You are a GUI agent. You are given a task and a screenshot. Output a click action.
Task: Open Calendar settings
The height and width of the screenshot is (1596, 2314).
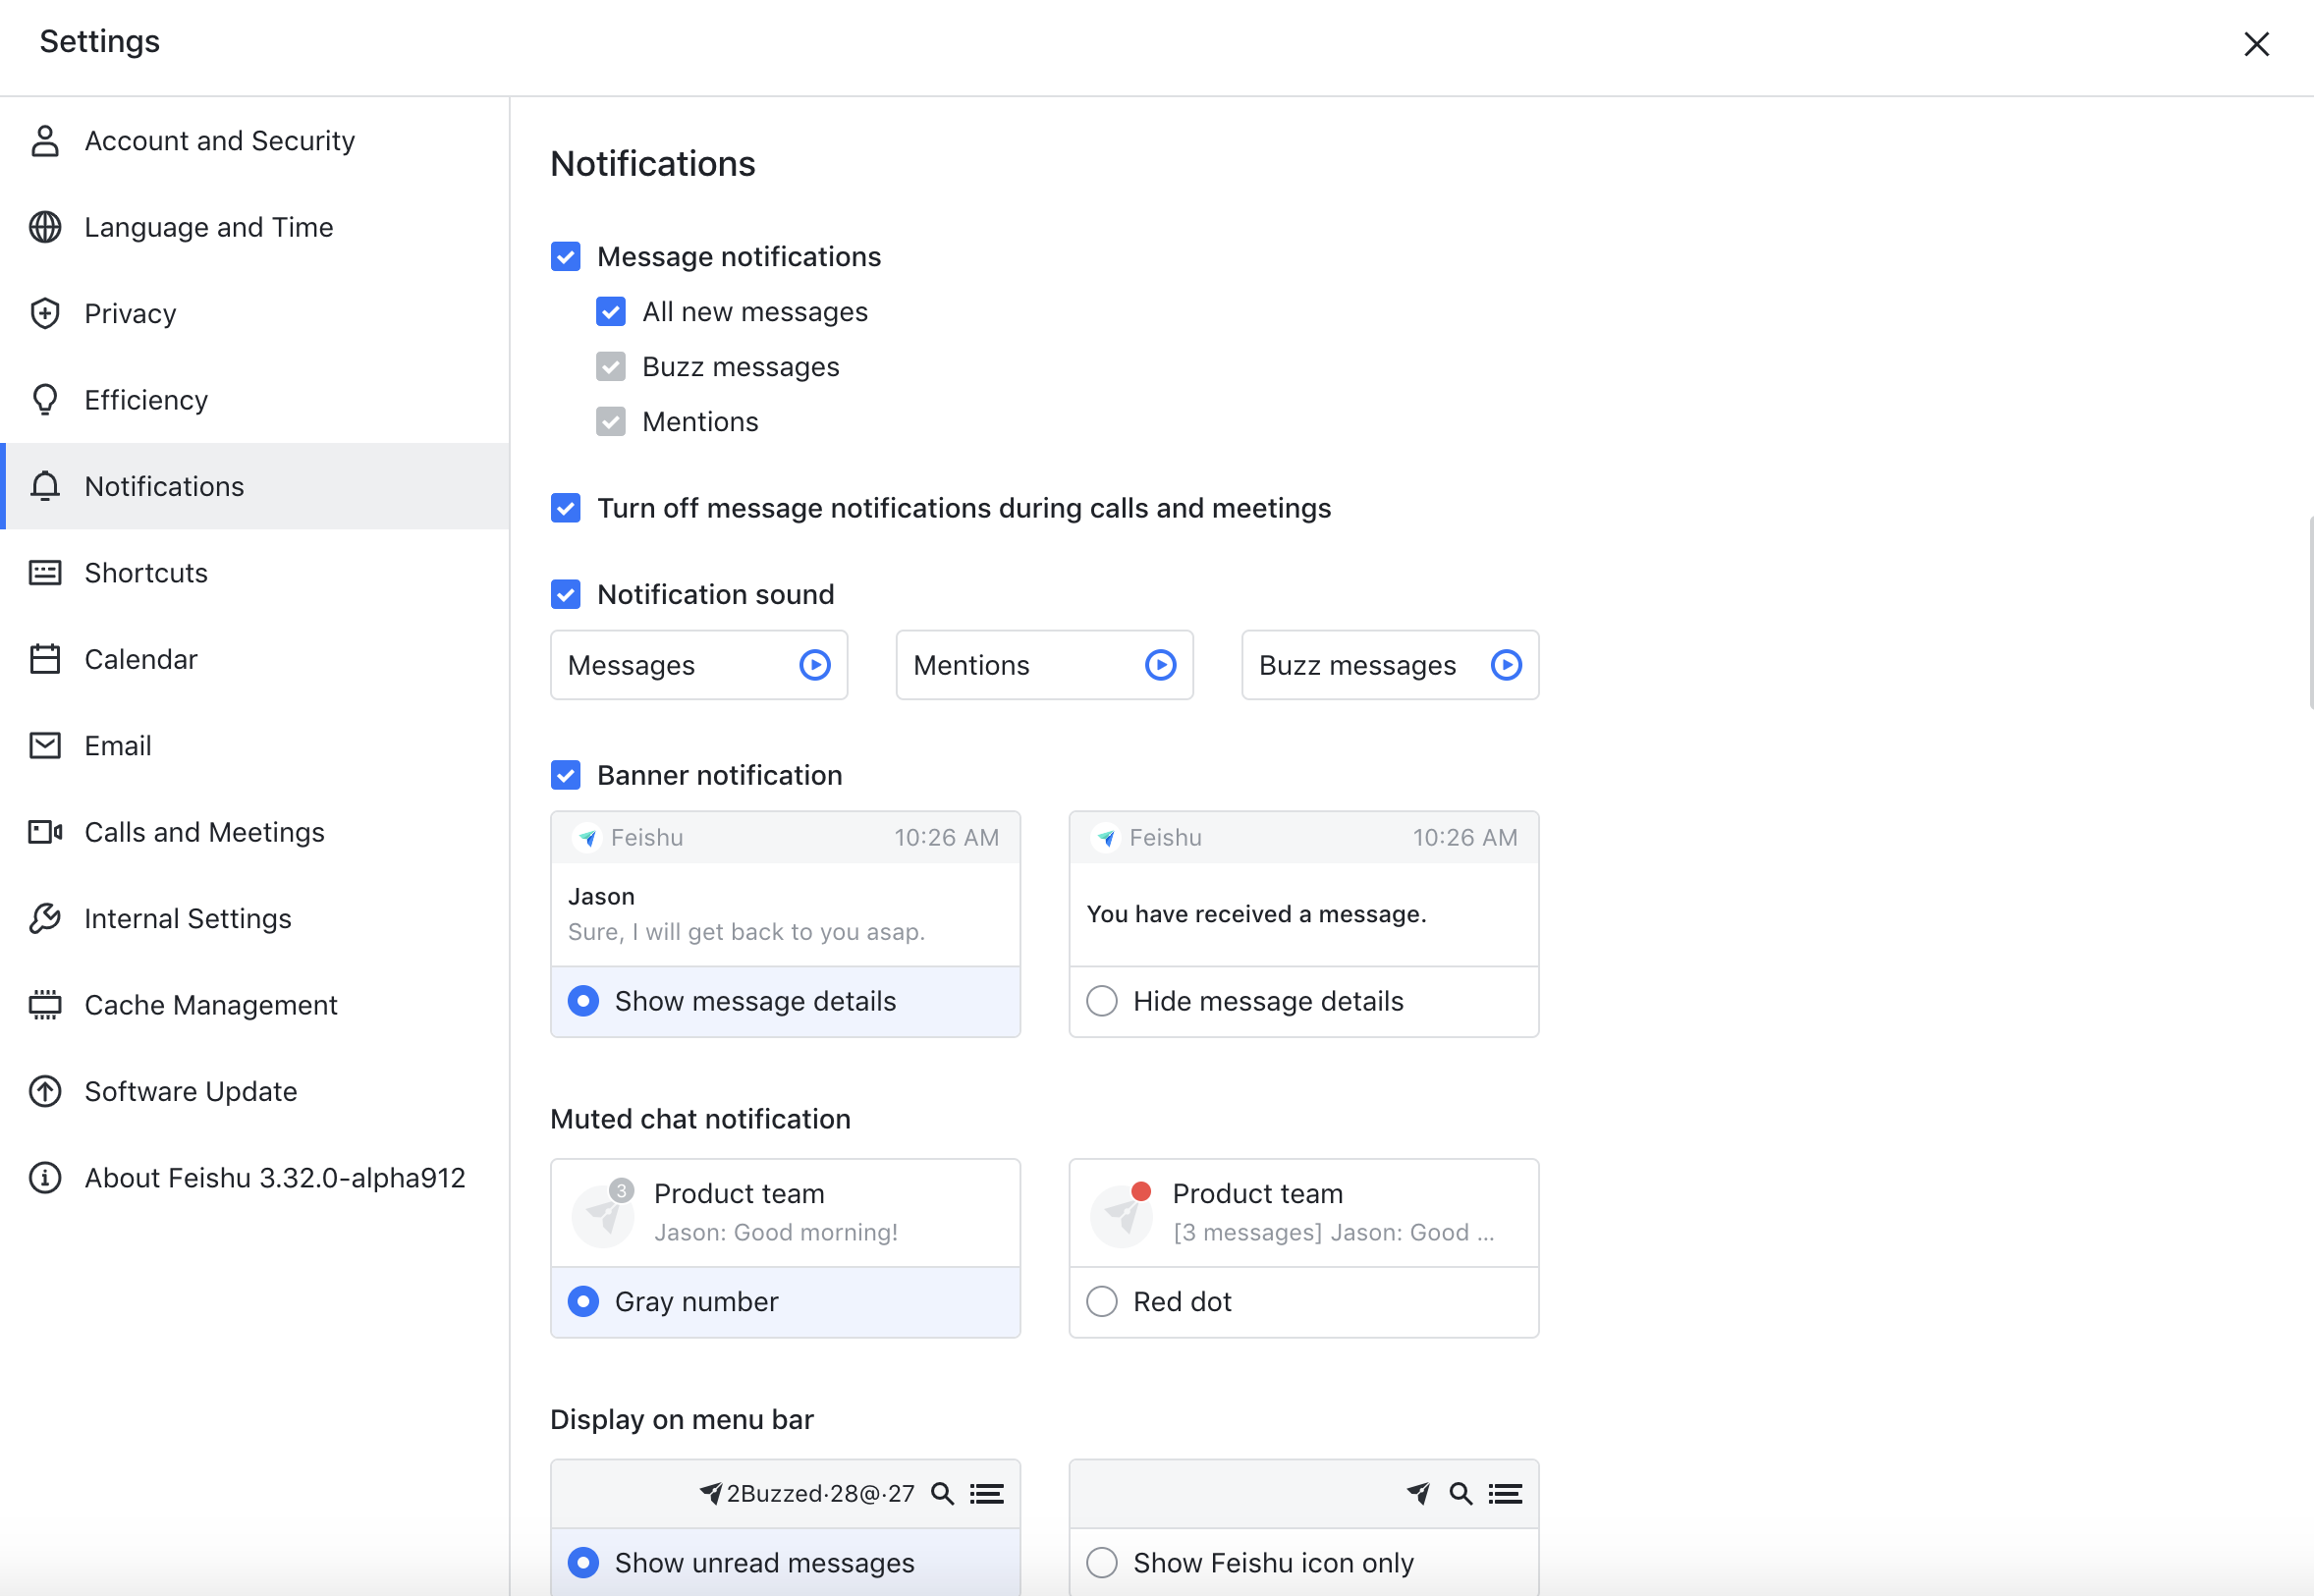click(255, 659)
